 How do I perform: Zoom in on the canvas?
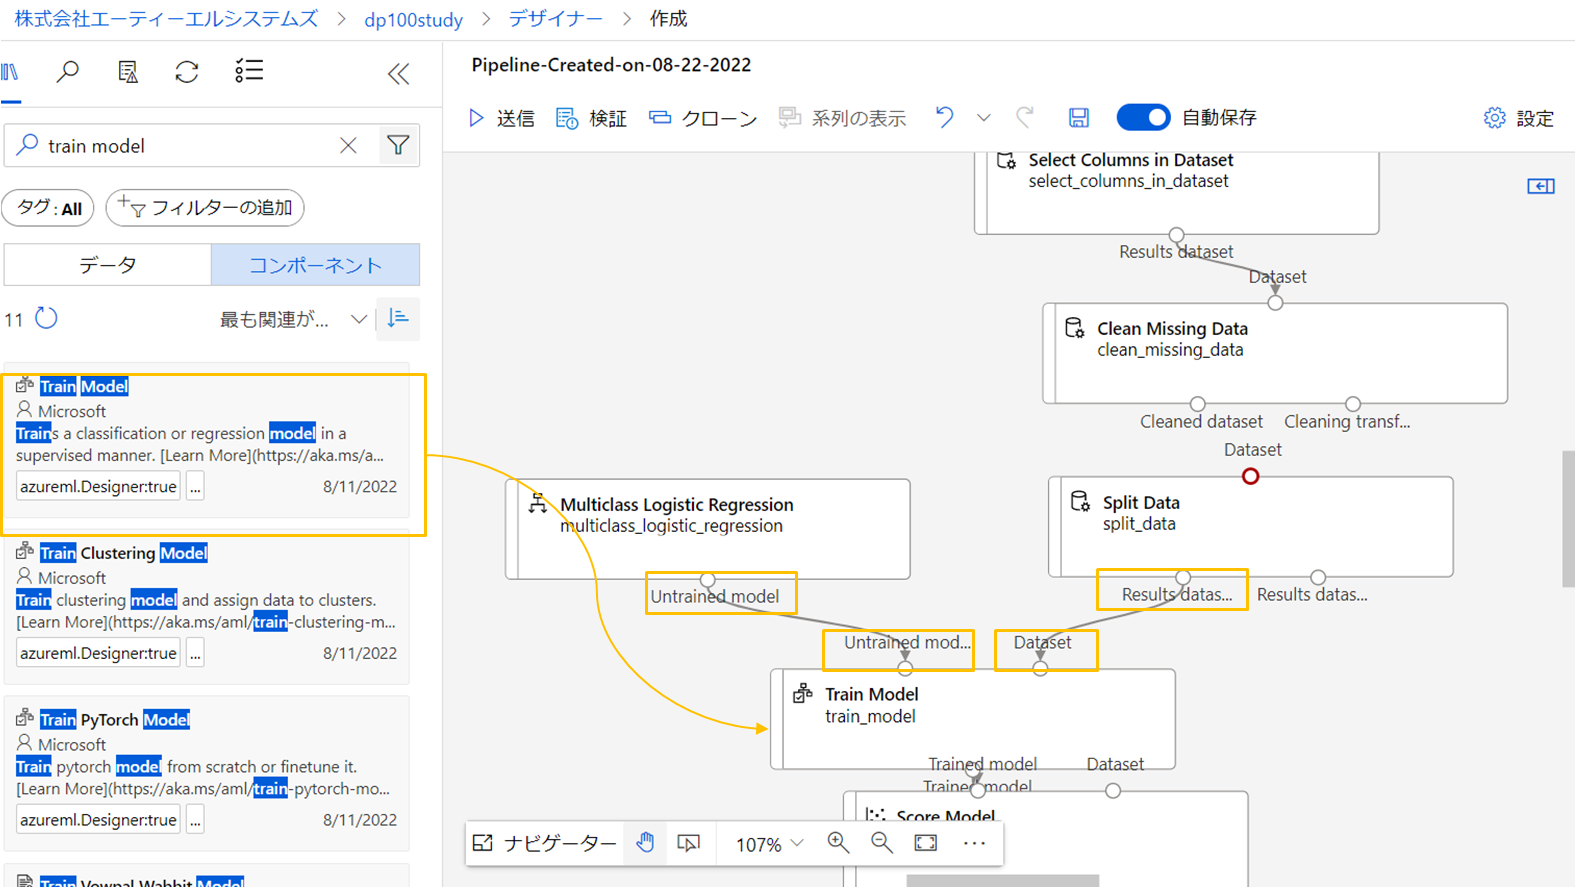[x=838, y=843]
